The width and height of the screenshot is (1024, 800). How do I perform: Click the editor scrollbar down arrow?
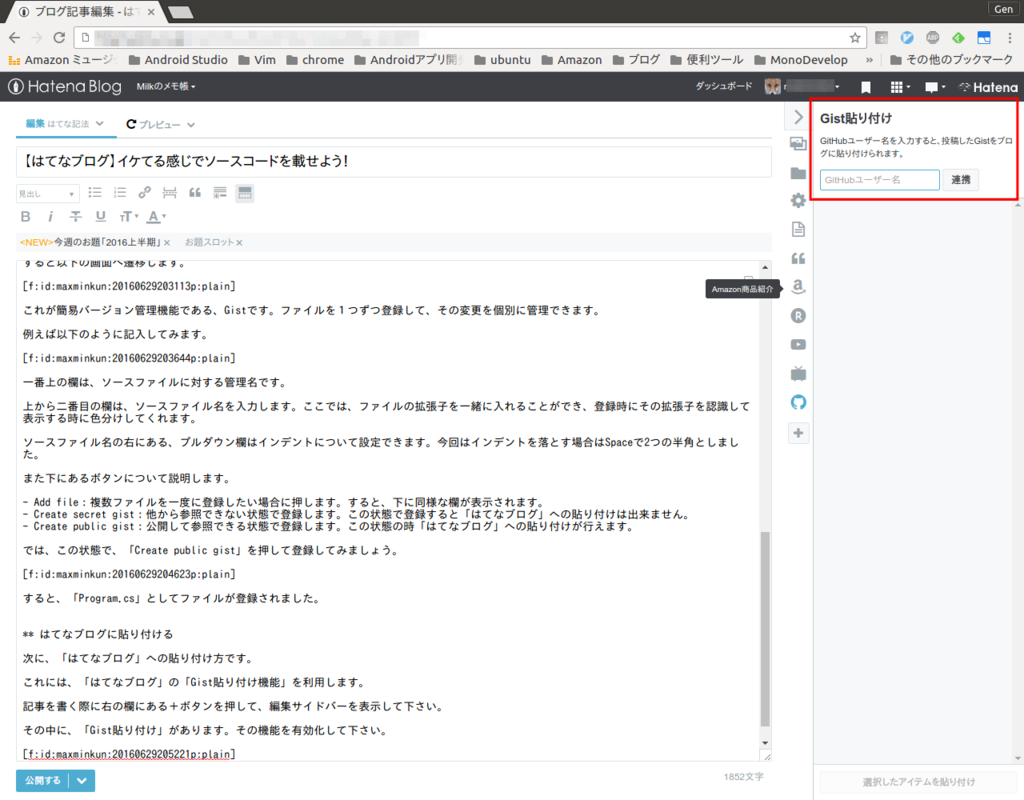pyautogui.click(x=765, y=743)
